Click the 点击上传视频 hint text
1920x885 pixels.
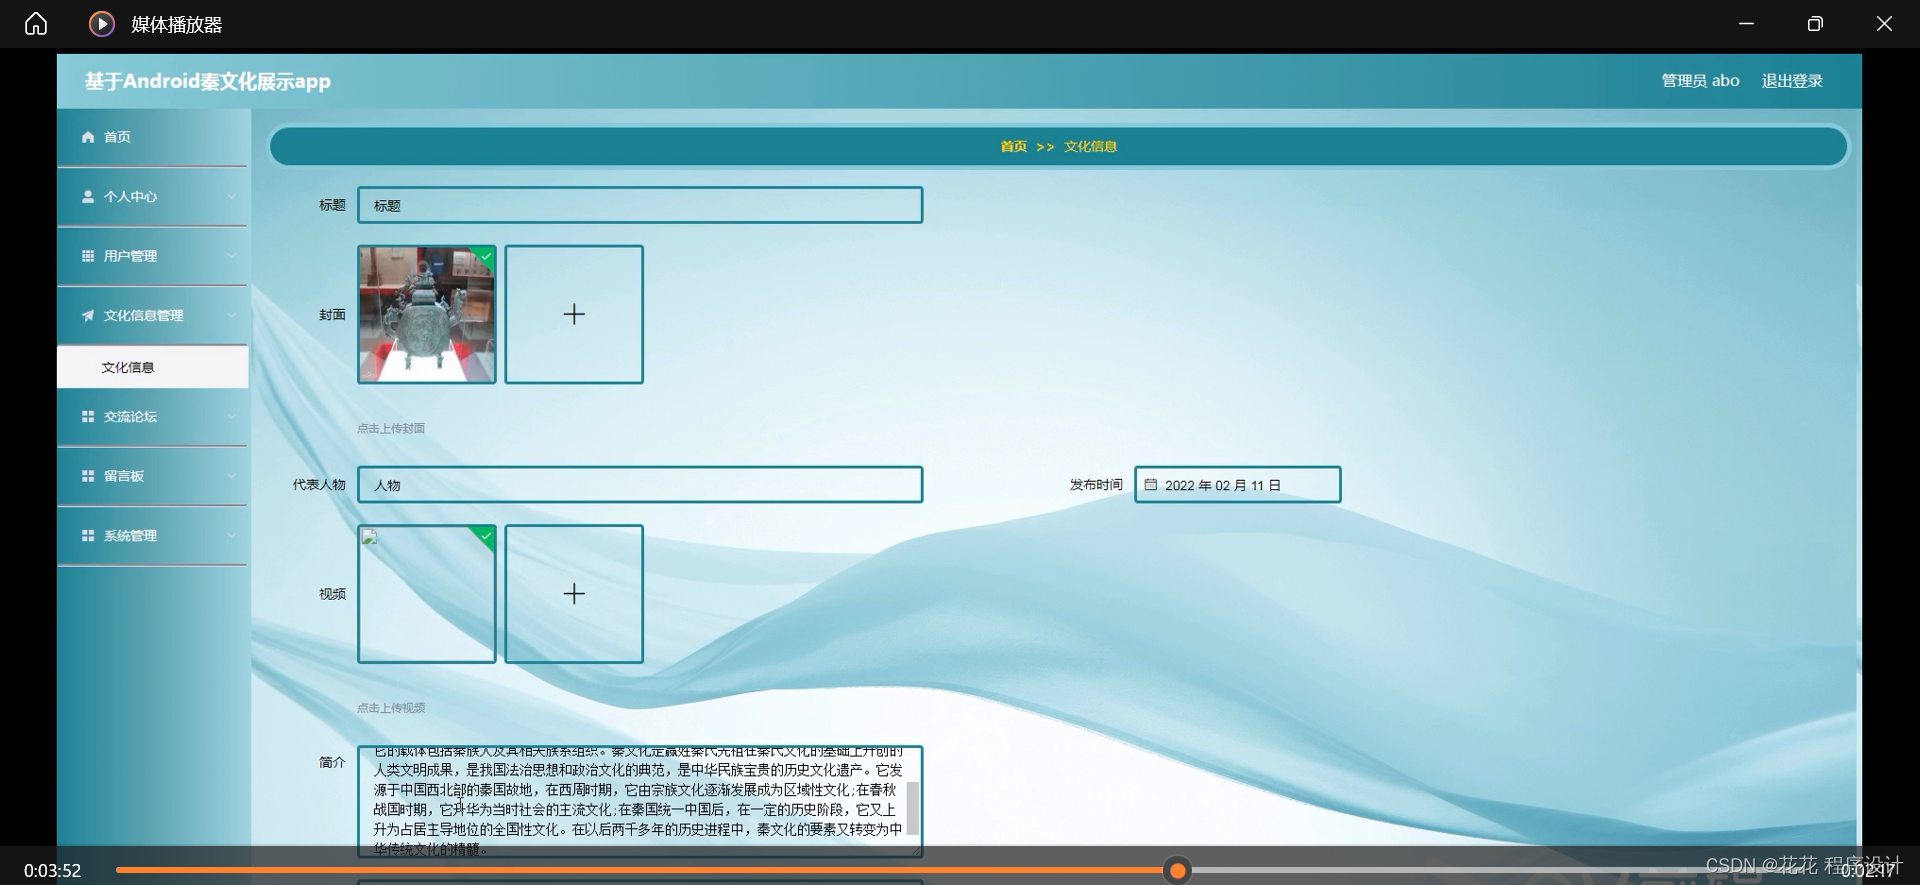pos(391,708)
